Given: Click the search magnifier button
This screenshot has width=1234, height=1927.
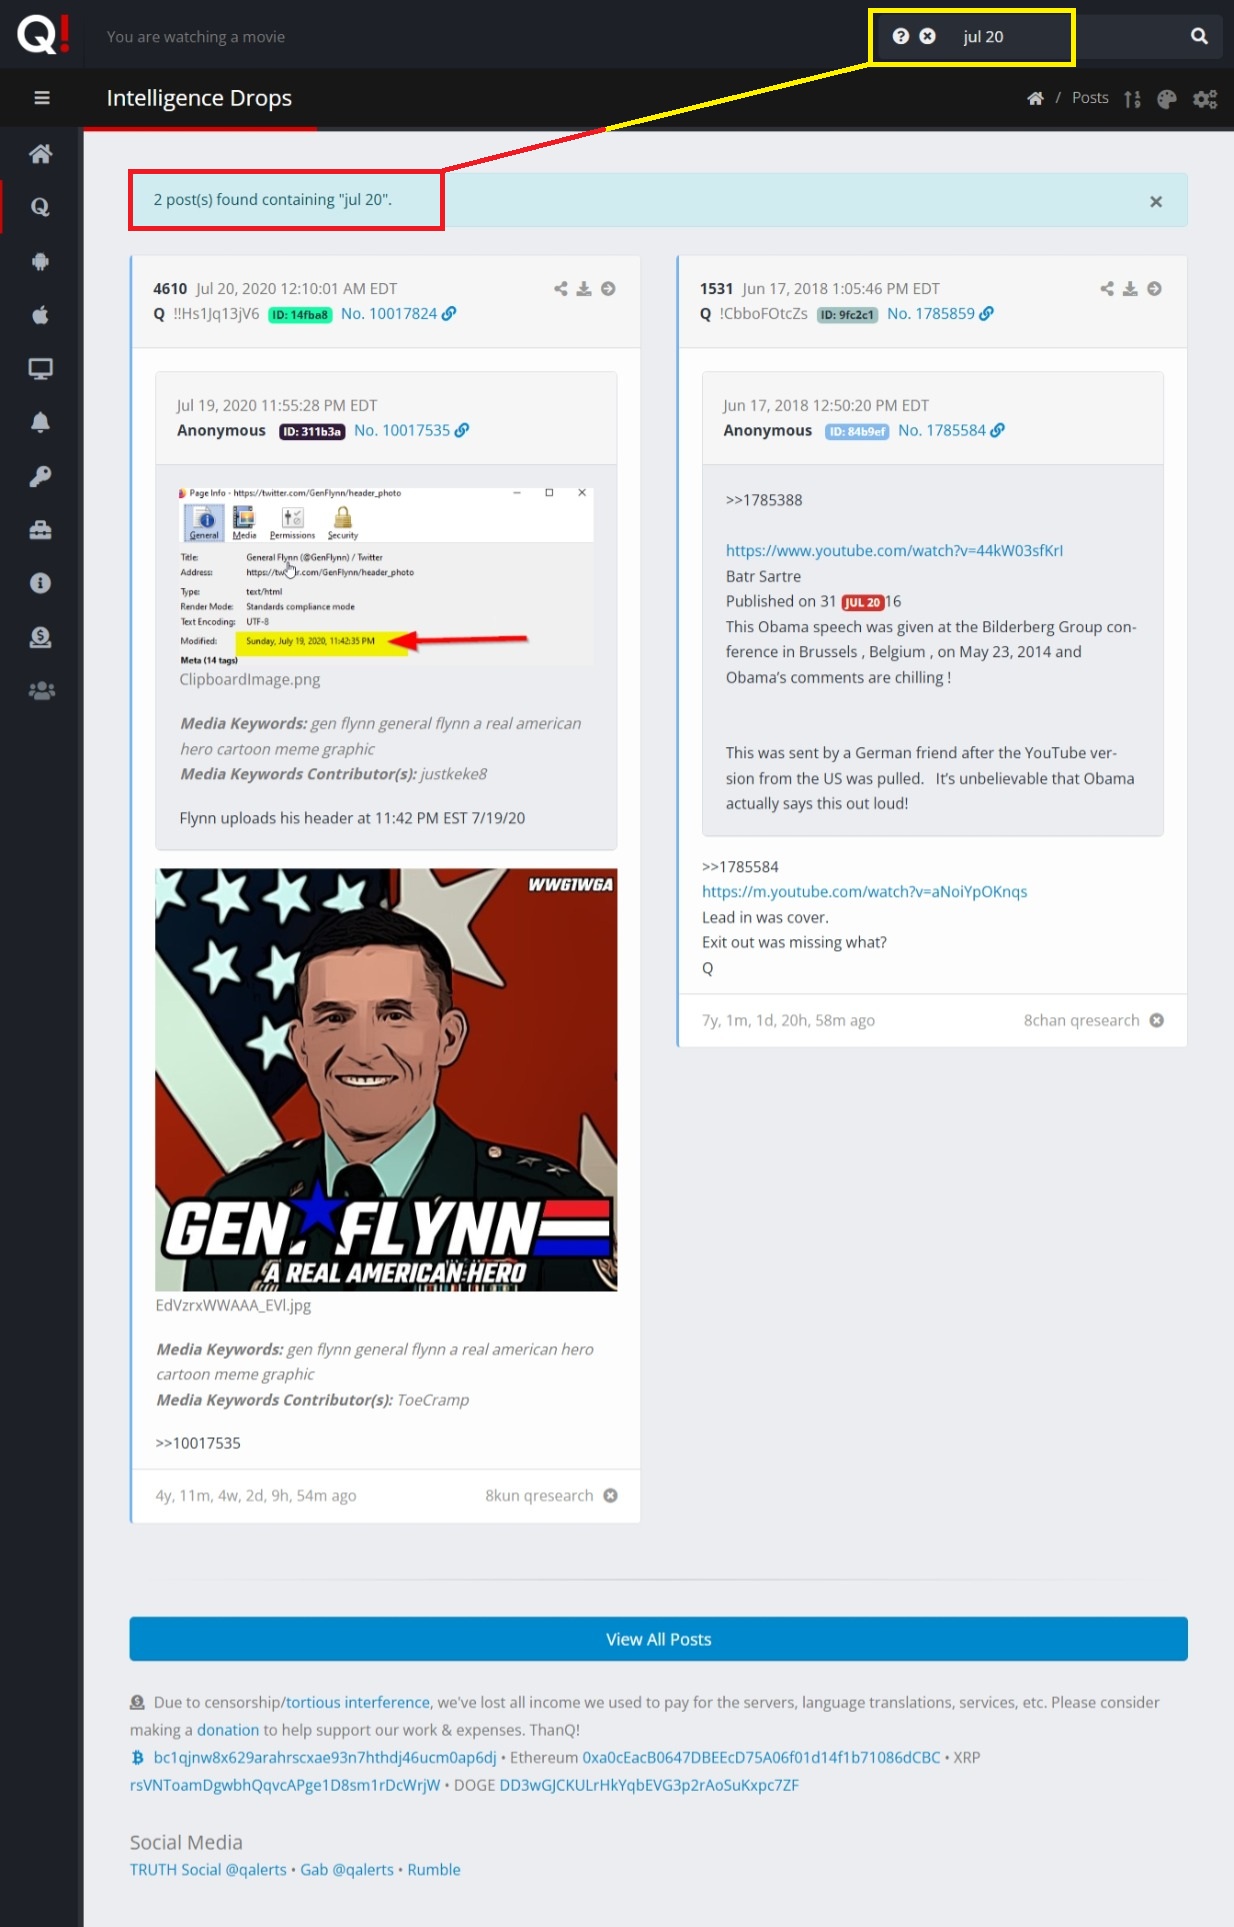Looking at the screenshot, I should [x=1199, y=36].
